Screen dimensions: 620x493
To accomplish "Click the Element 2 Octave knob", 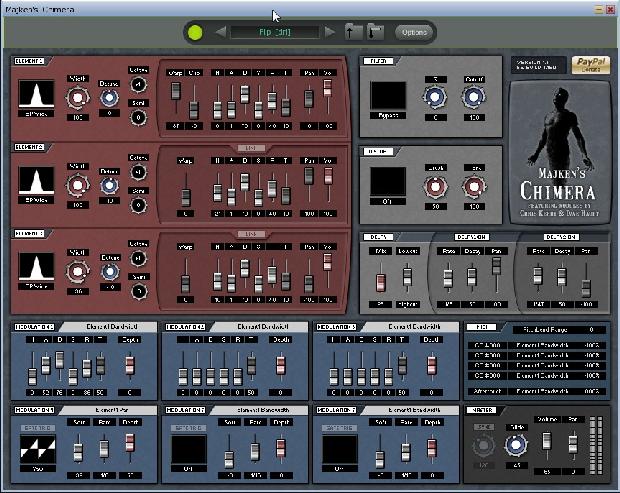I will click(138, 172).
